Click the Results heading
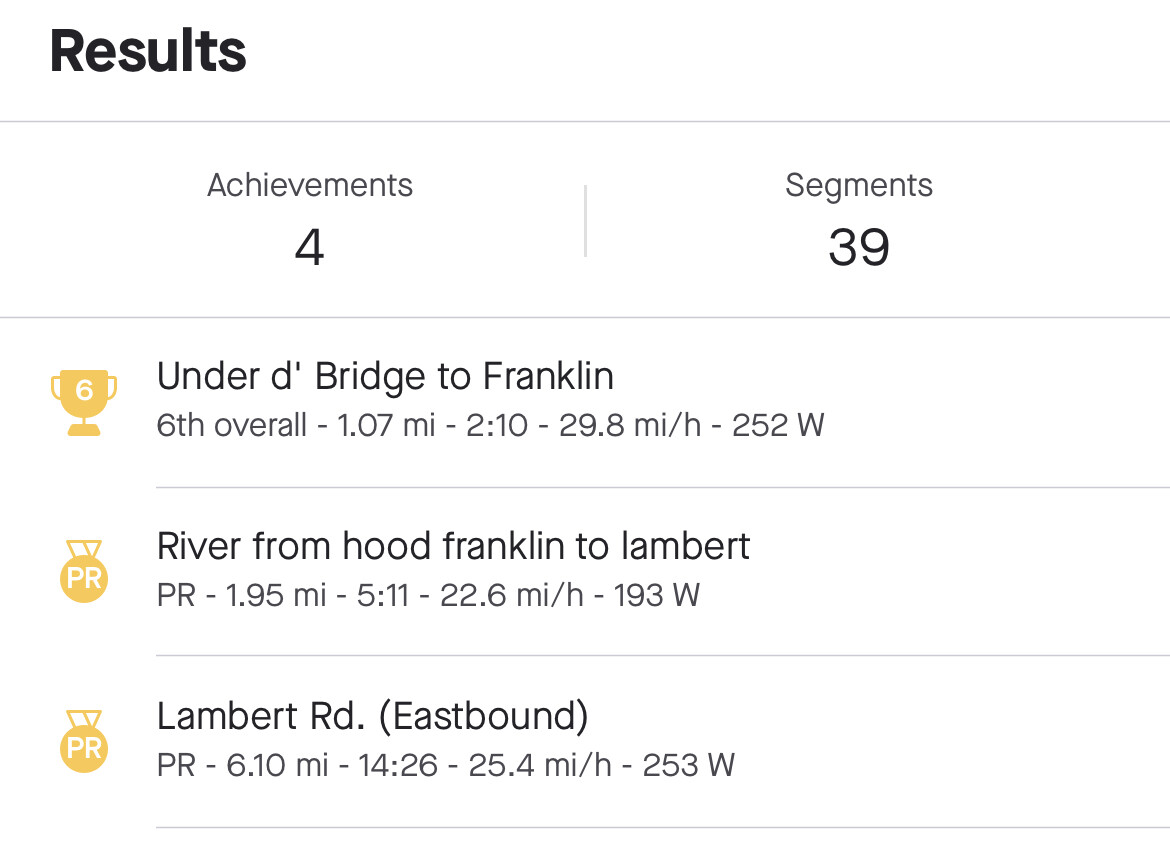This screenshot has height=851, width=1170. tap(148, 52)
